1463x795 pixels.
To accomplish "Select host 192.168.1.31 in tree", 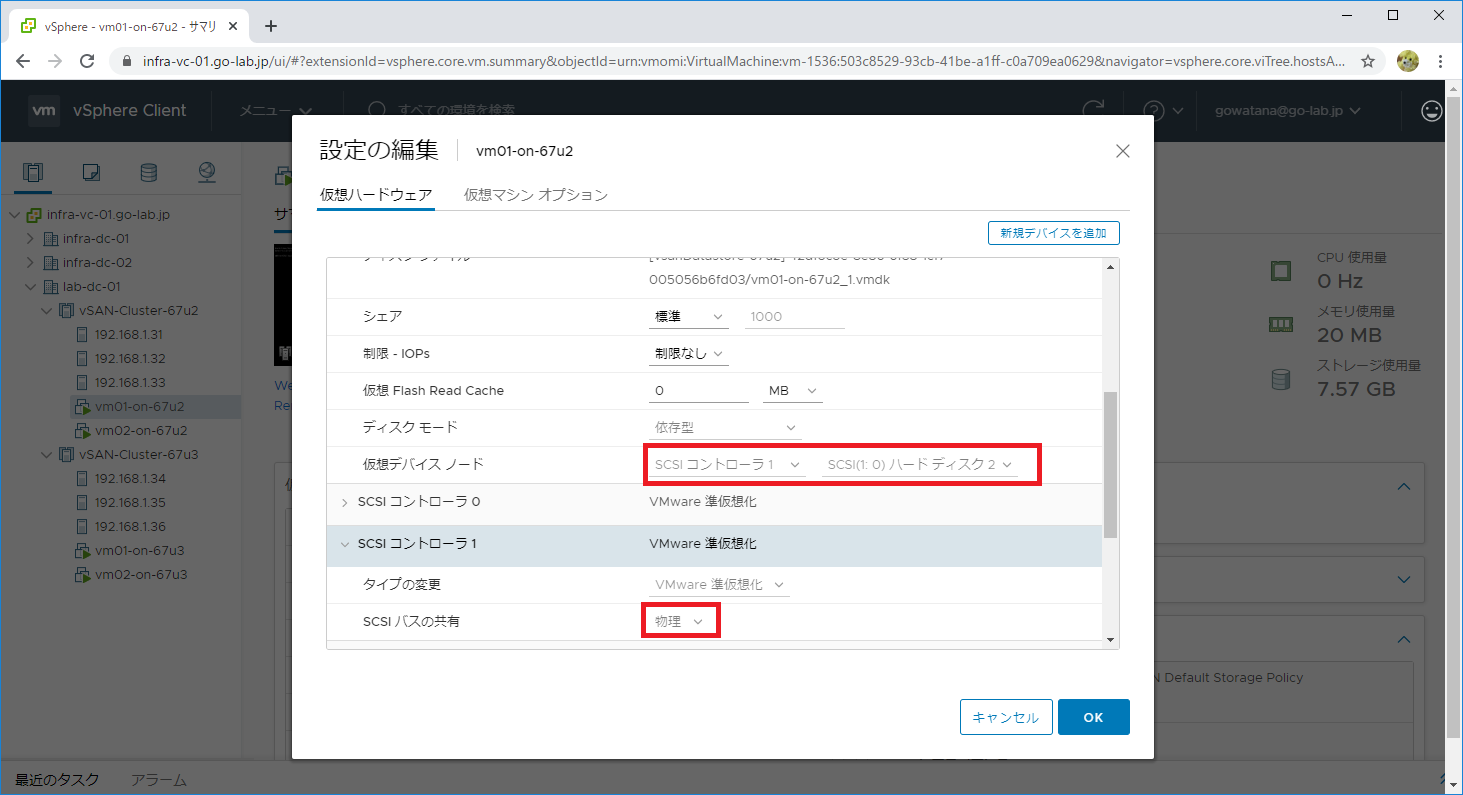I will 130,334.
